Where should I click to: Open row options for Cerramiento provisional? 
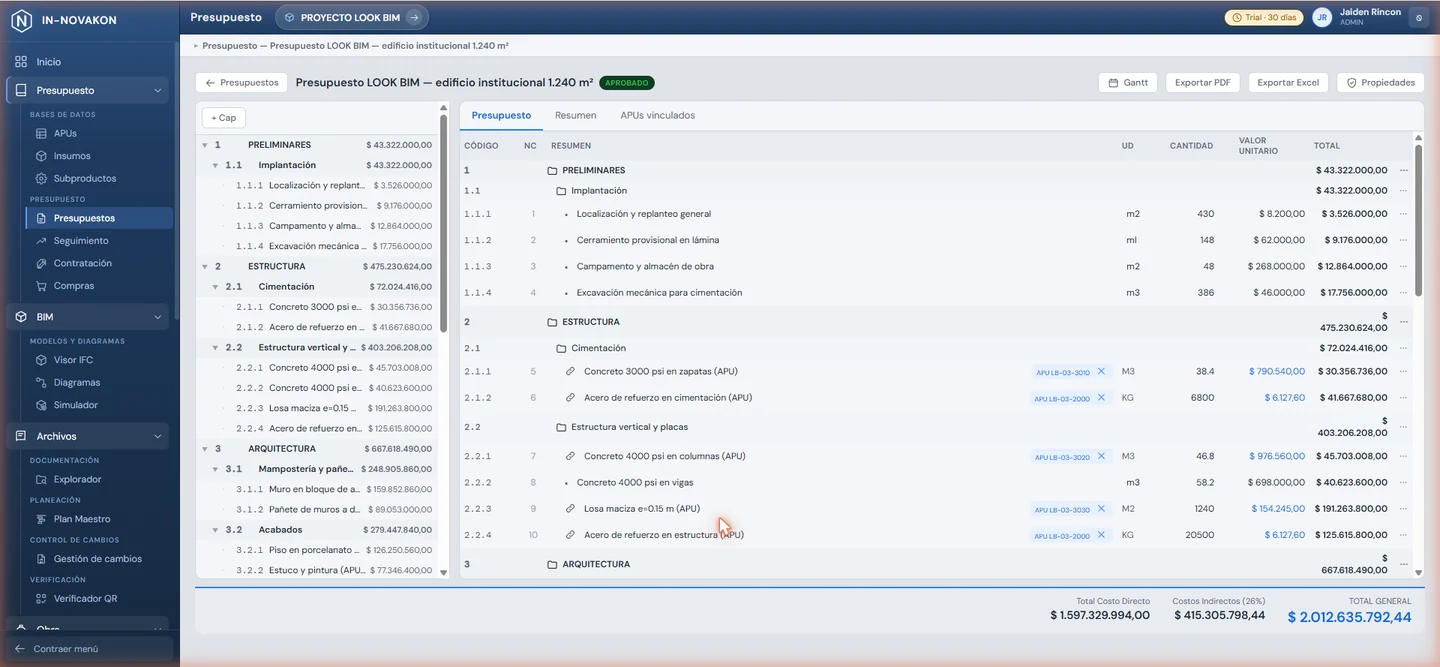(1404, 240)
